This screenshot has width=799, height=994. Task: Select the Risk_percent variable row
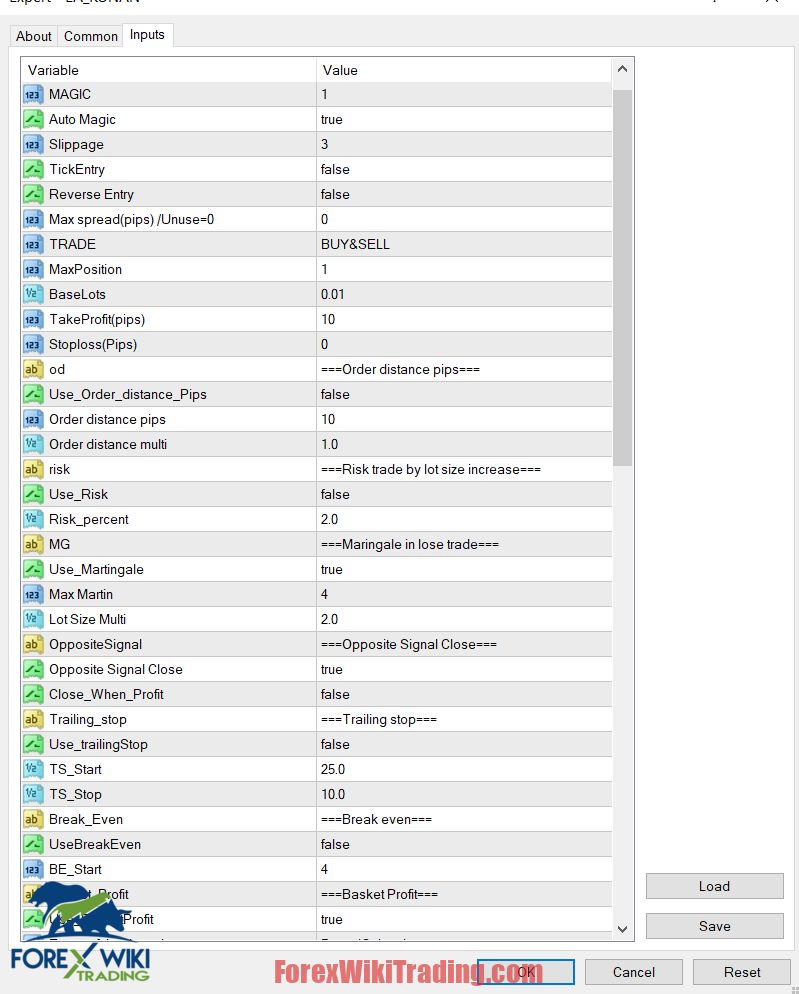pyautogui.click(x=169, y=519)
